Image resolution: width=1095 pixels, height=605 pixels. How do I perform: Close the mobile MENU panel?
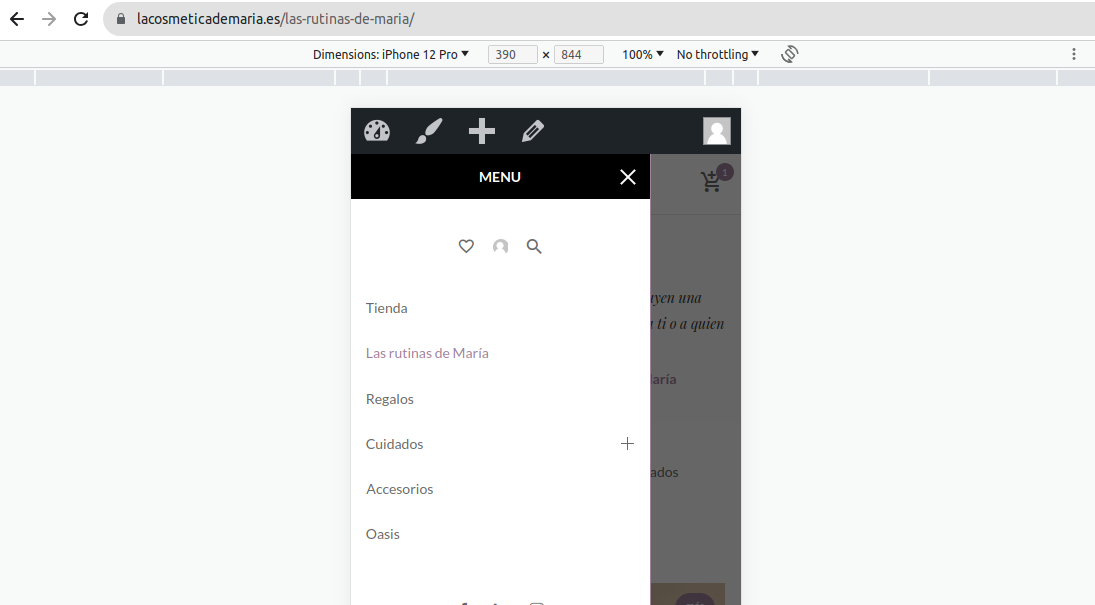[x=628, y=177]
